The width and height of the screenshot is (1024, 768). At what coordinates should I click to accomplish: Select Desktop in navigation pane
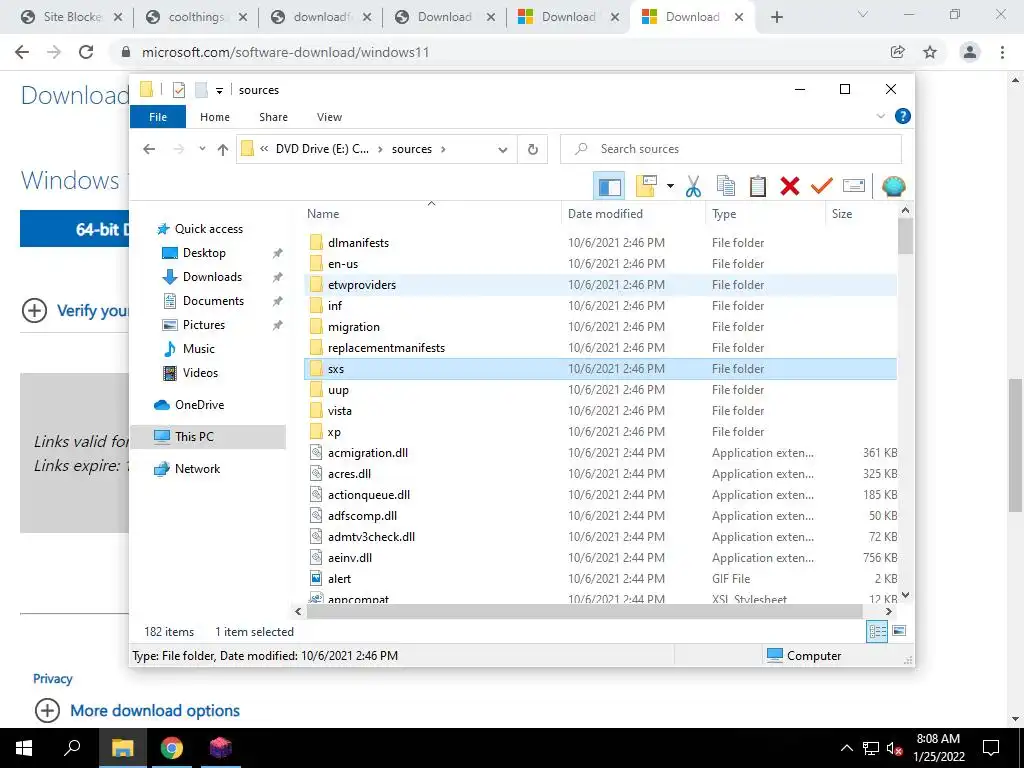(204, 253)
